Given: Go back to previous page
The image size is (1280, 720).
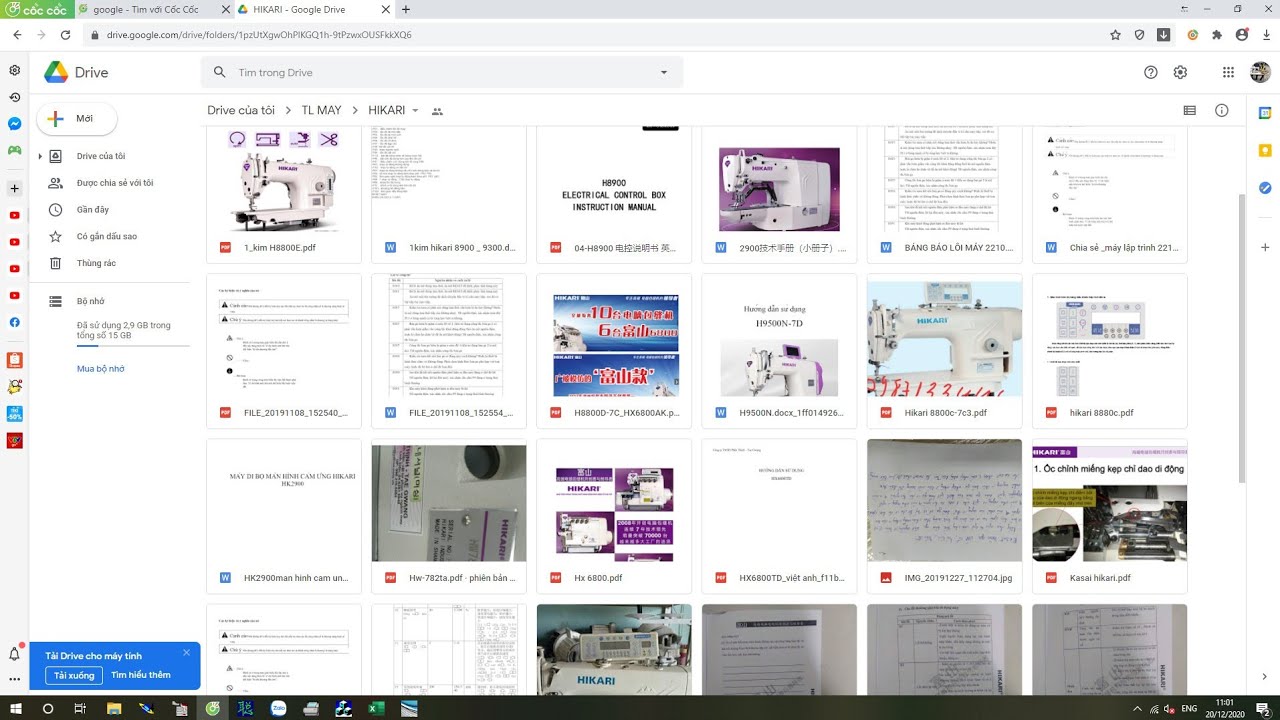Looking at the screenshot, I should pos(17,34).
